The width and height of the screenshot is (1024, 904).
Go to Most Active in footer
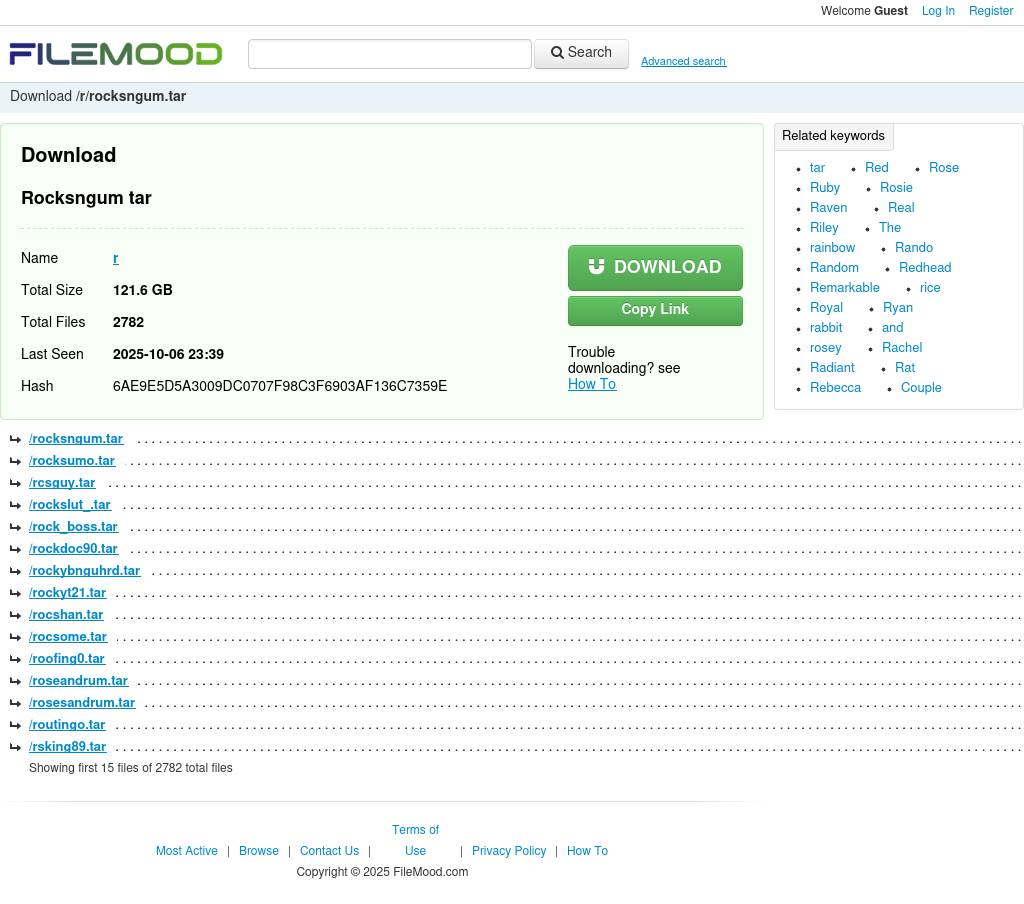[x=187, y=852]
